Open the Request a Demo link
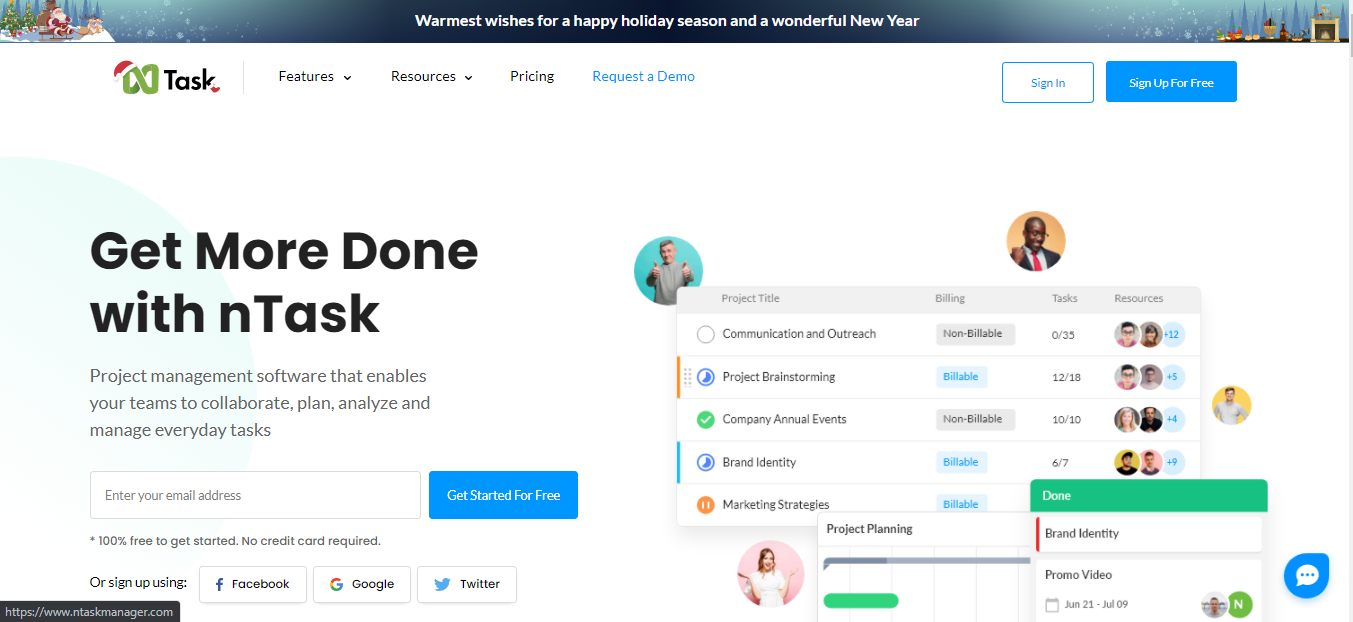Screen dimensions: 1353x622 643,76
